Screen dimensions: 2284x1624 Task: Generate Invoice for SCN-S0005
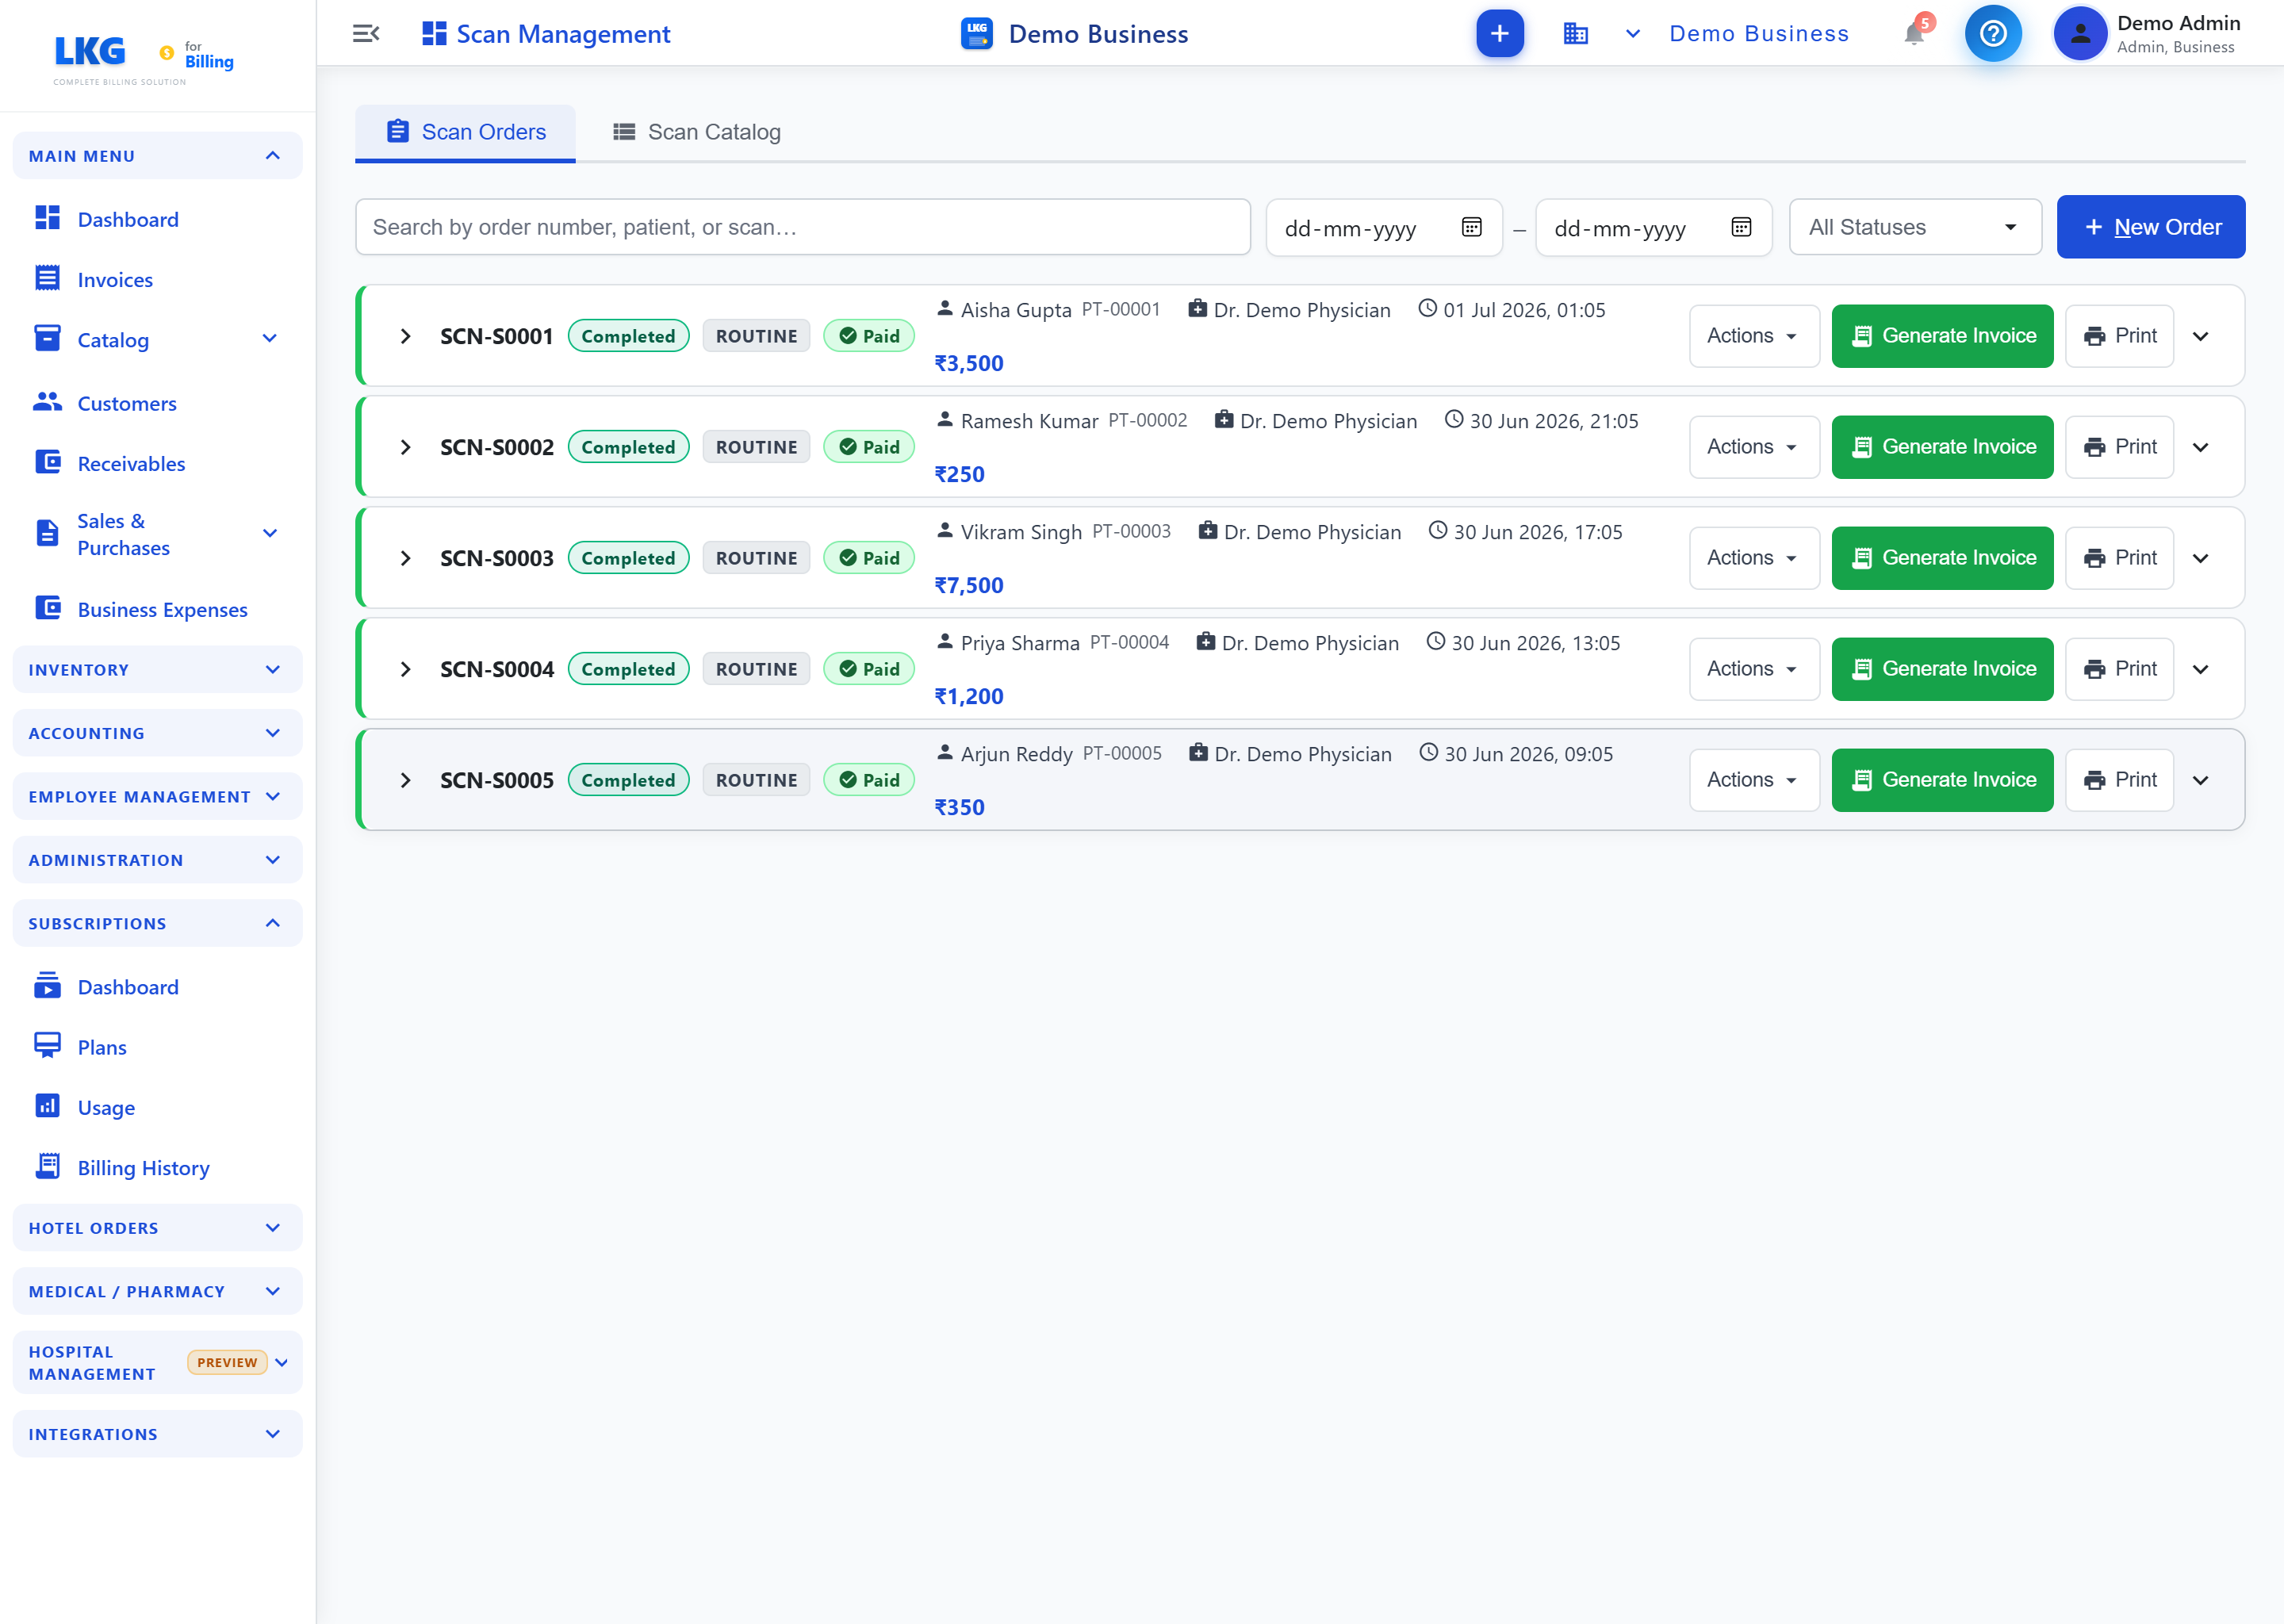click(x=1942, y=780)
